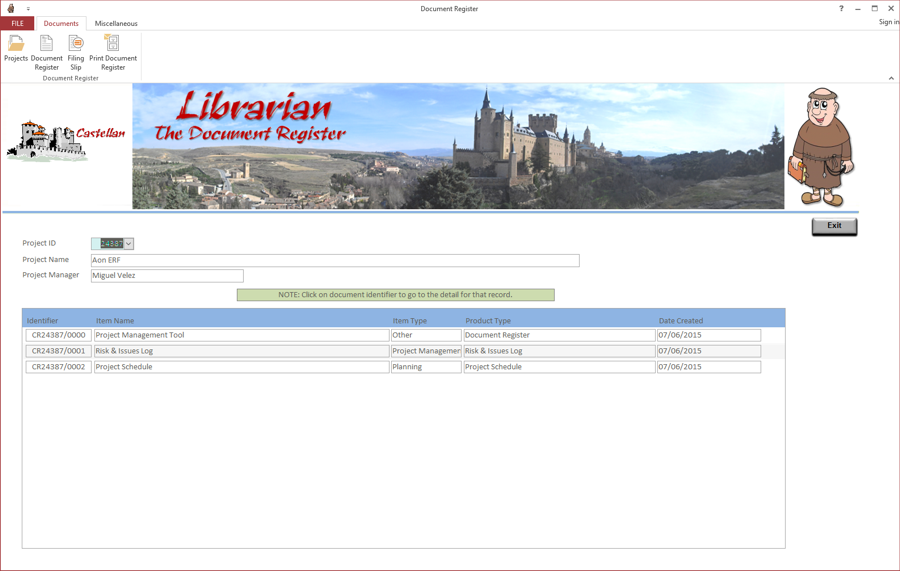This screenshot has width=900, height=571.
Task: Click the Project Name field Aon ERF
Action: (x=335, y=261)
